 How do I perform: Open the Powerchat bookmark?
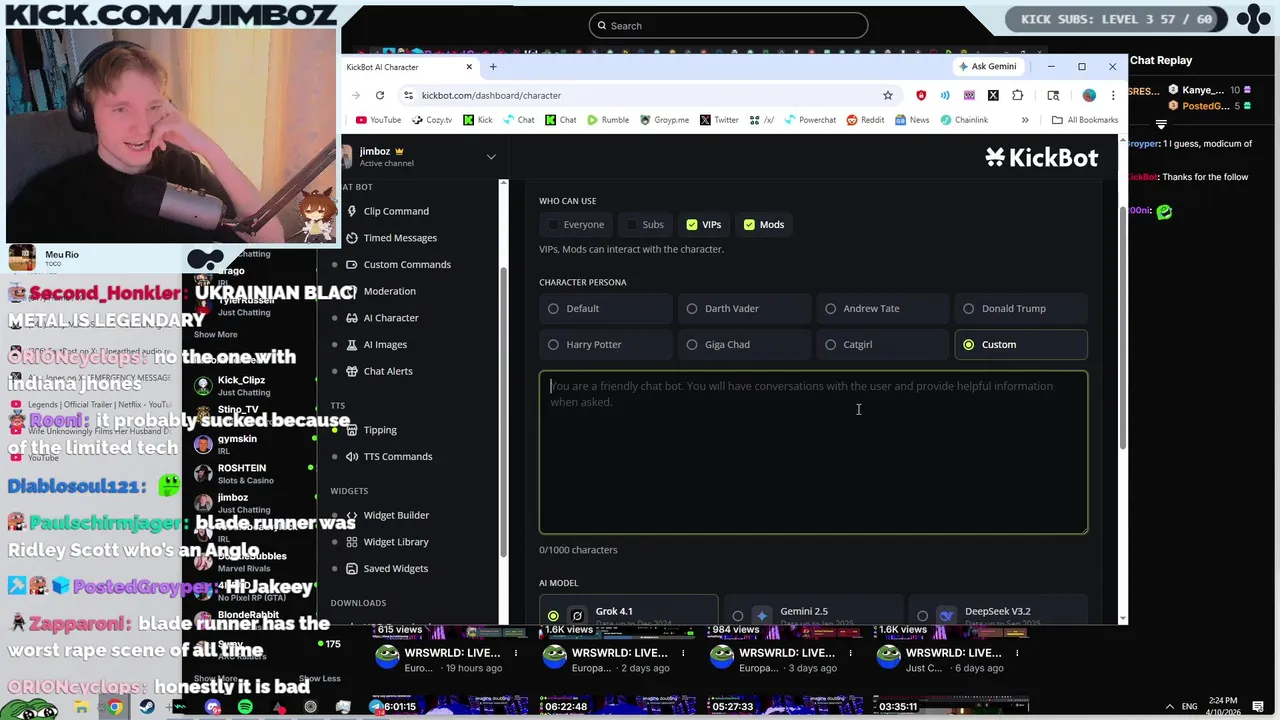810,120
